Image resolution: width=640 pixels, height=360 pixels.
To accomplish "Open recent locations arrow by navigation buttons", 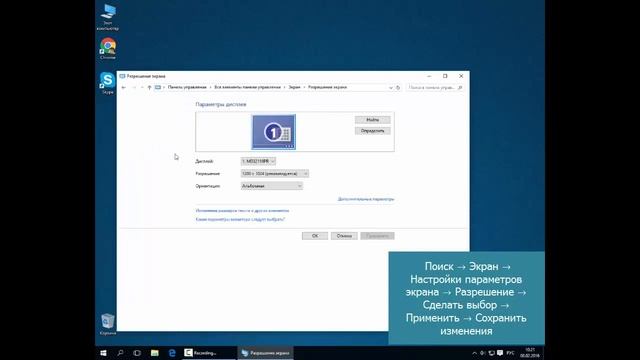I will coord(142,87).
